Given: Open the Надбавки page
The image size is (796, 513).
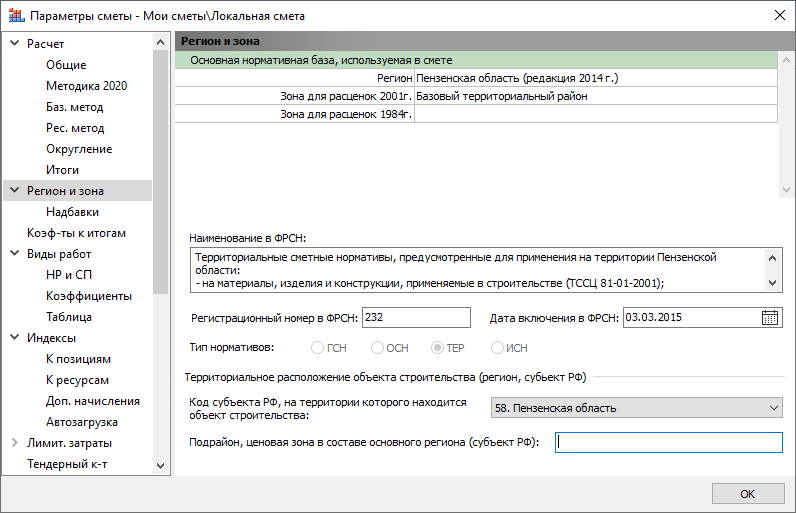Looking at the screenshot, I should point(73,212).
